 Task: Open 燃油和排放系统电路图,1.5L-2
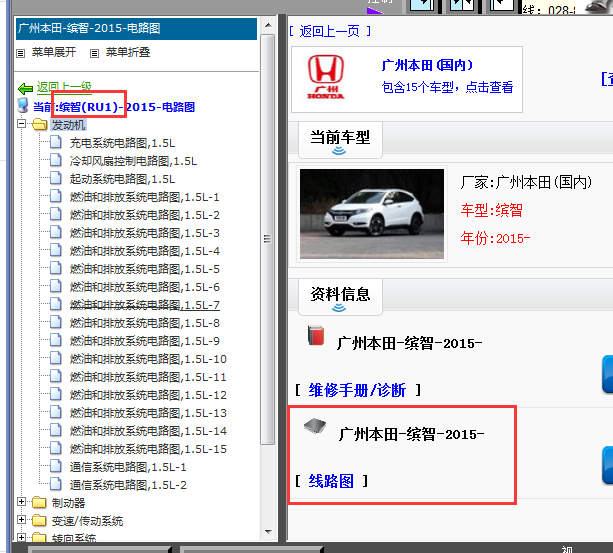coord(145,215)
